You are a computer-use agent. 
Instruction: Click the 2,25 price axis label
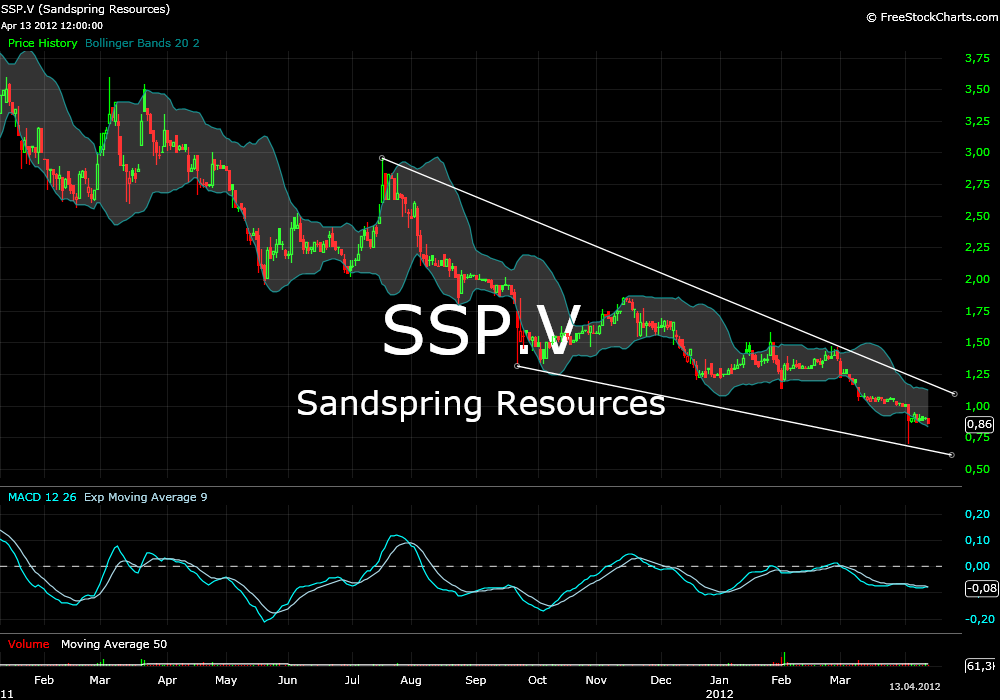point(978,248)
